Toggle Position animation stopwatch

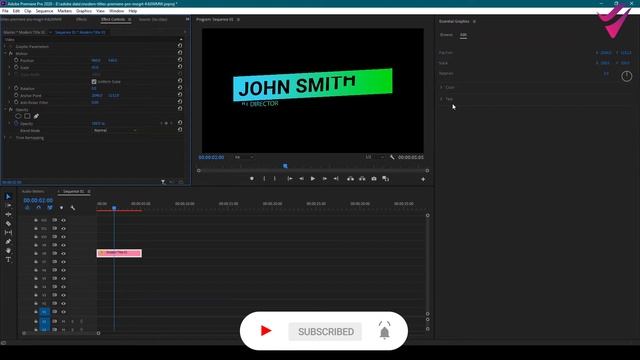[x=16, y=60]
